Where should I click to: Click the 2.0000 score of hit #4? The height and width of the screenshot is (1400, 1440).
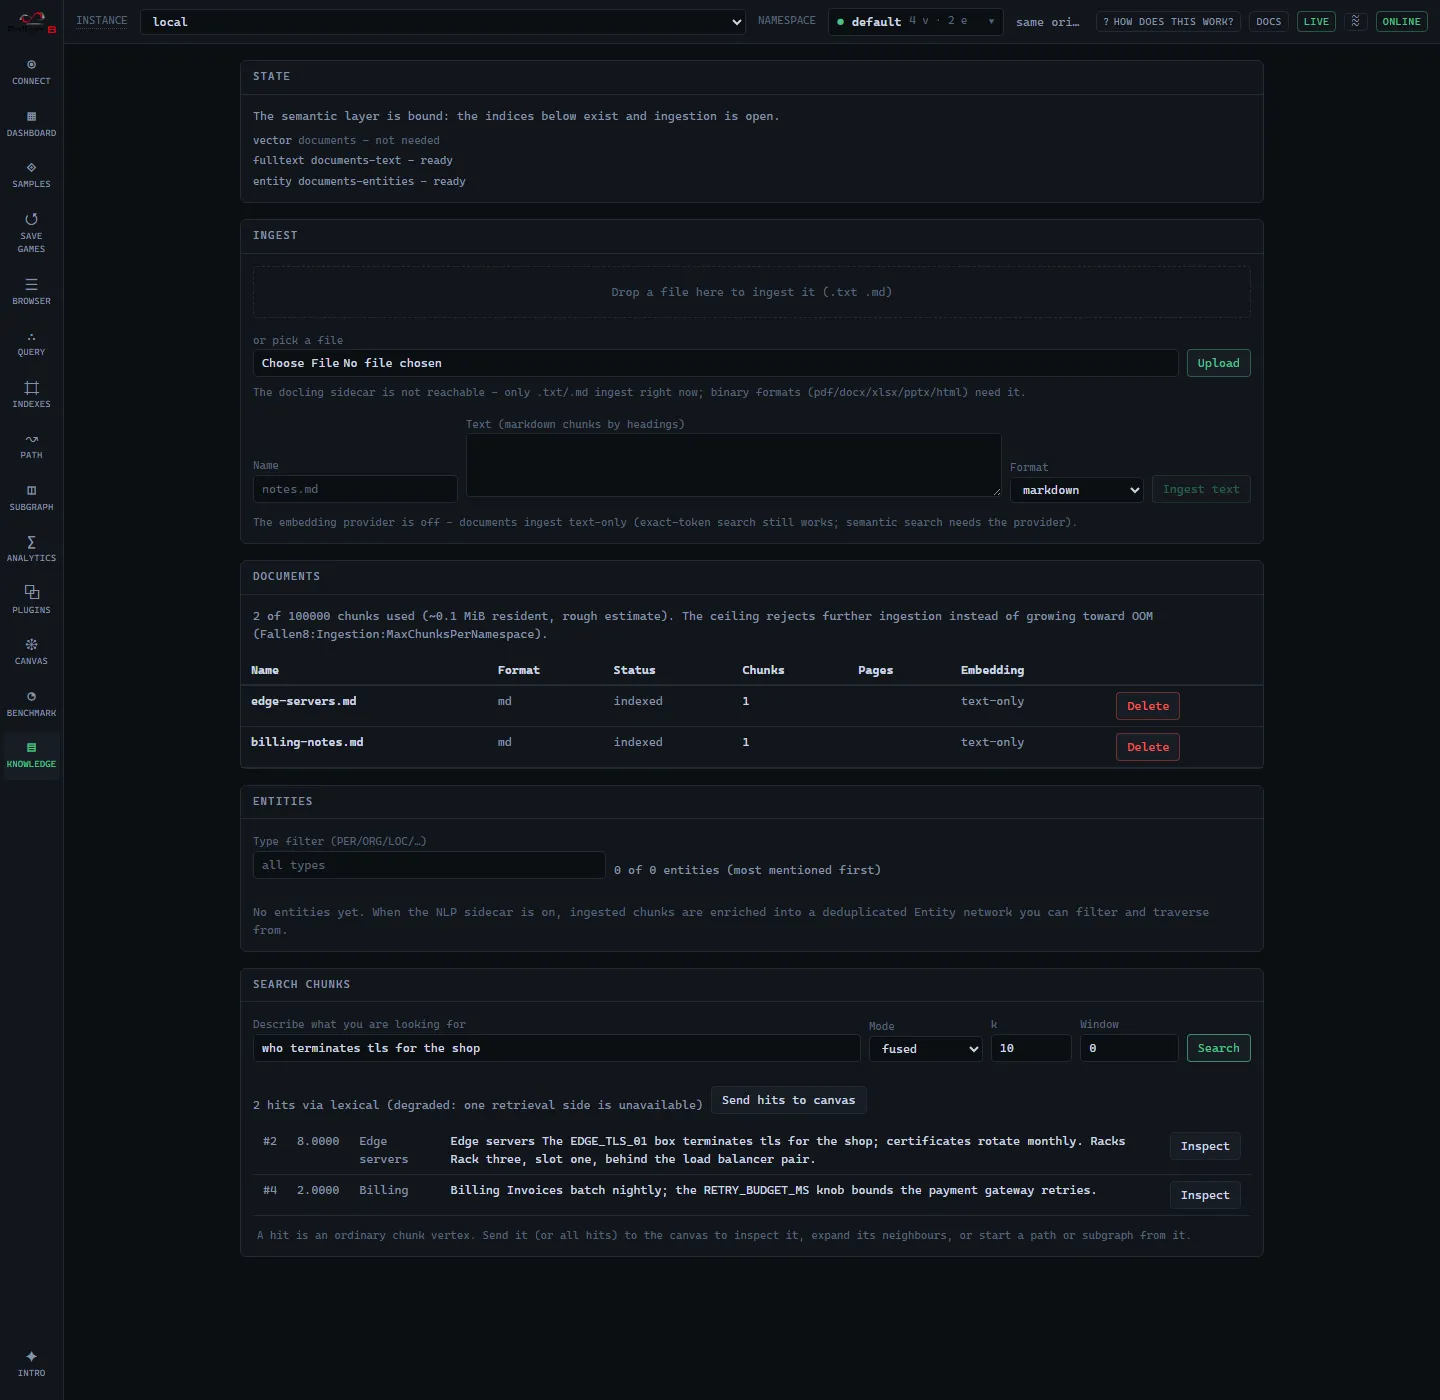(x=318, y=1190)
